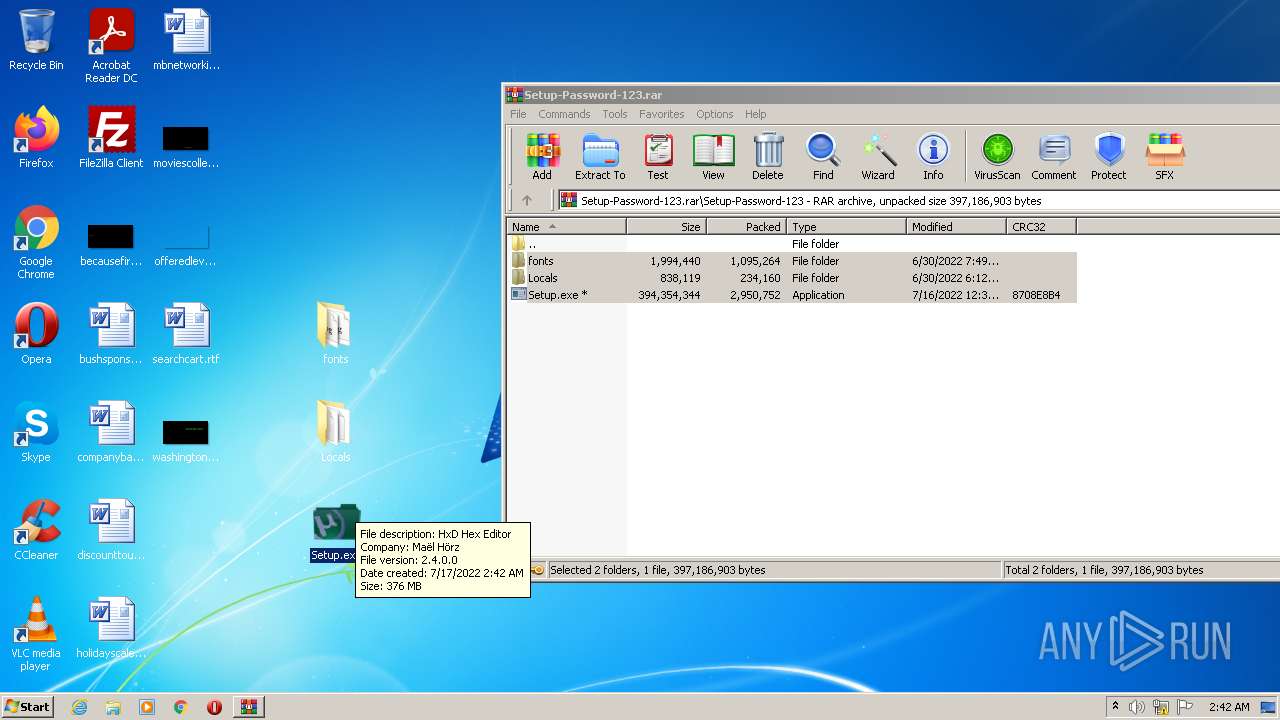The height and width of the screenshot is (720, 1280).
Task: Sort by the Packed column header
Action: pyautogui.click(x=746, y=227)
